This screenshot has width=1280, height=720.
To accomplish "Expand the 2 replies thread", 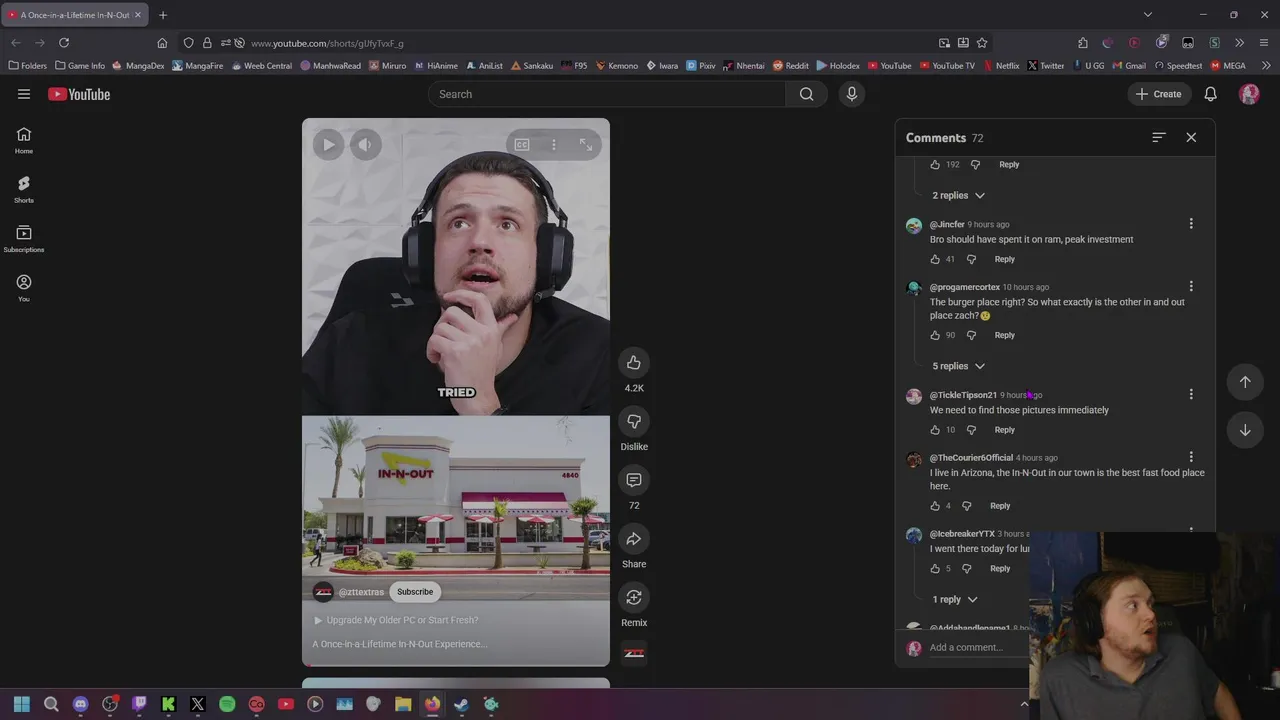I will click(958, 195).
